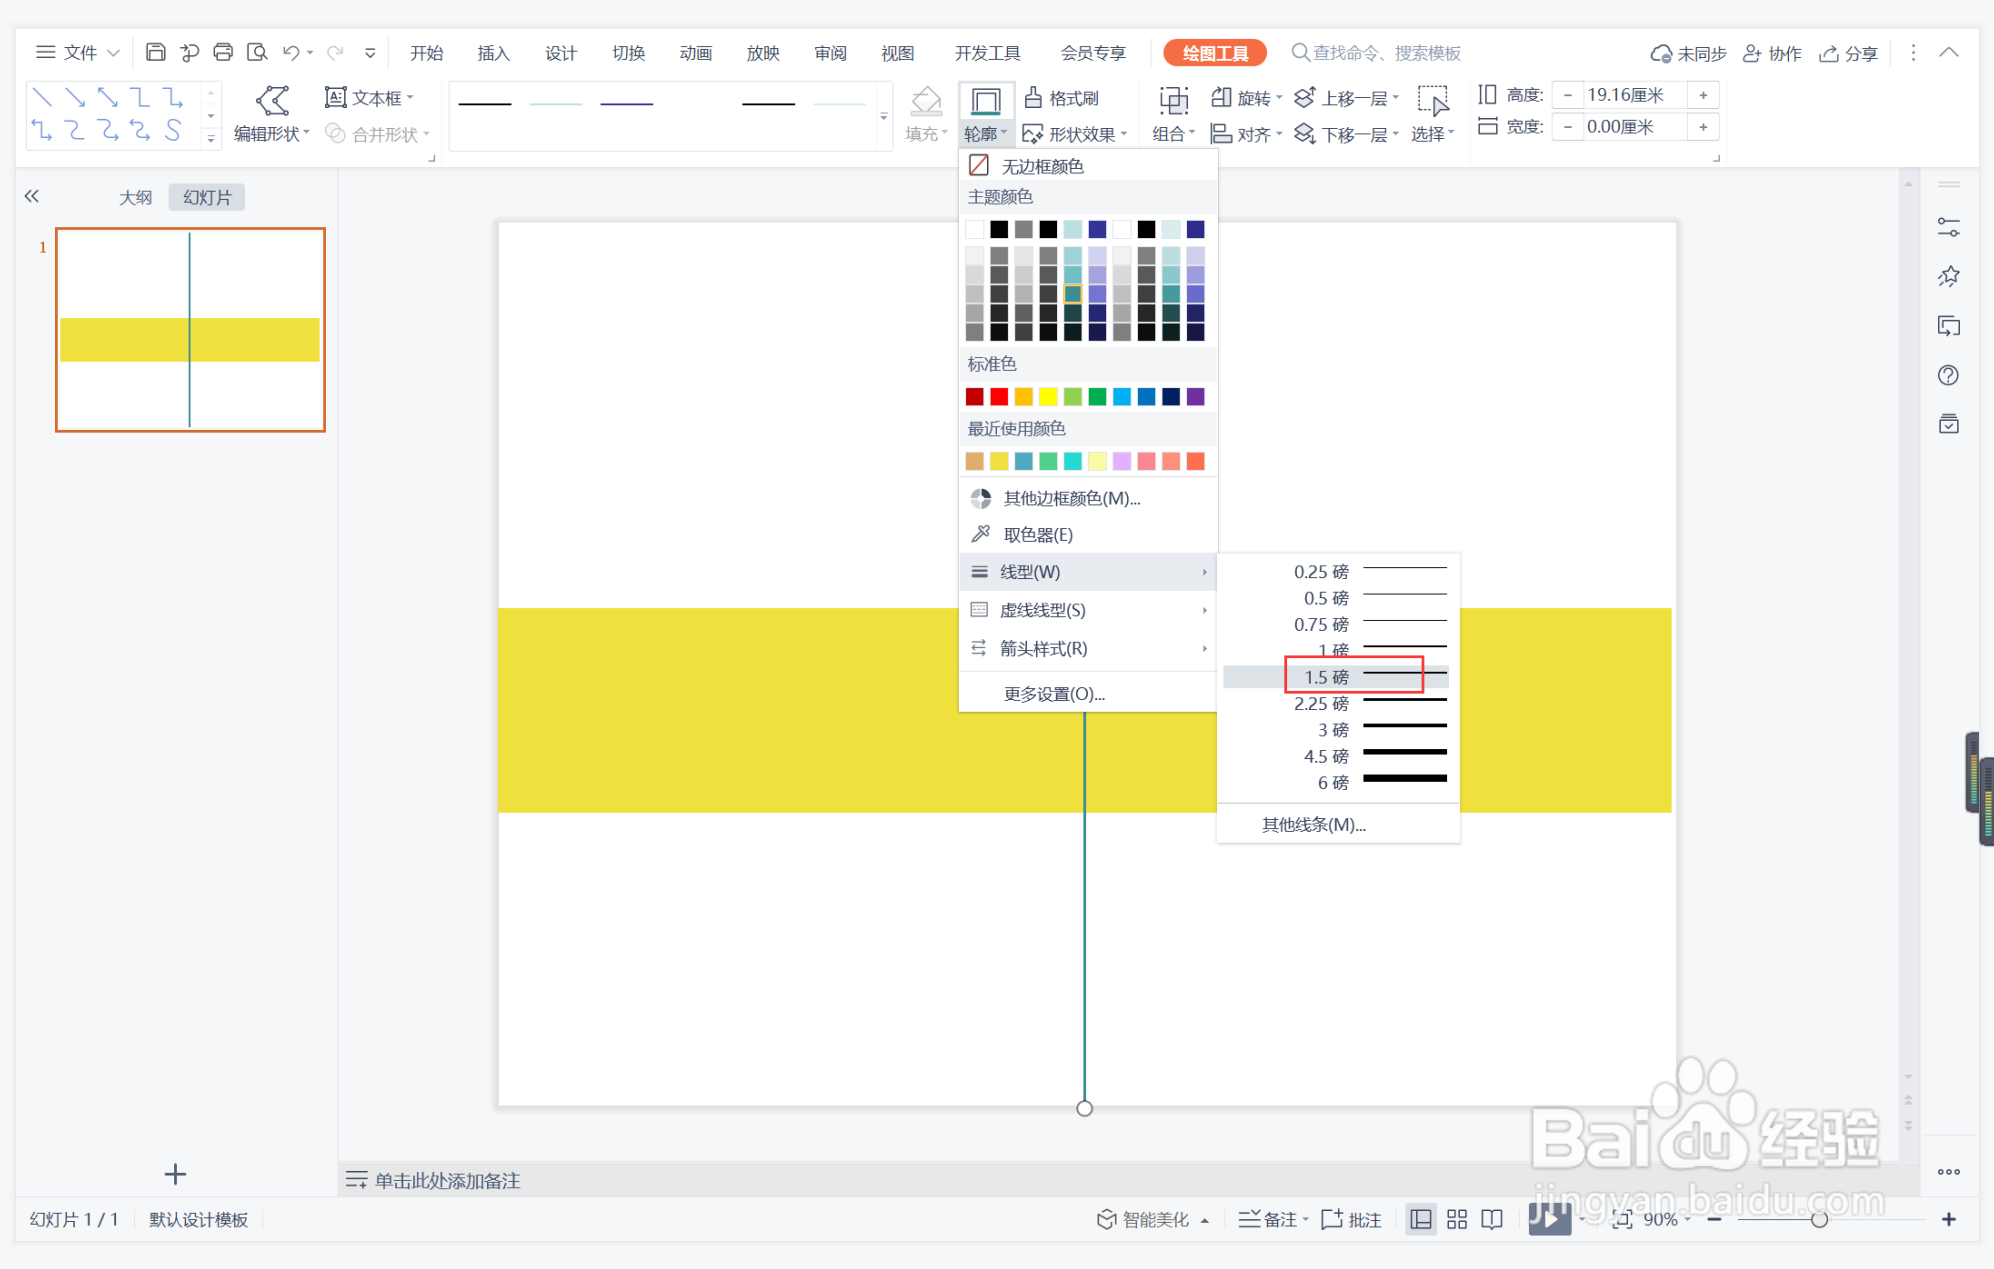This screenshot has width=1994, height=1269.
Task: Open the Rotate (旋转) dropdown
Action: [1245, 97]
